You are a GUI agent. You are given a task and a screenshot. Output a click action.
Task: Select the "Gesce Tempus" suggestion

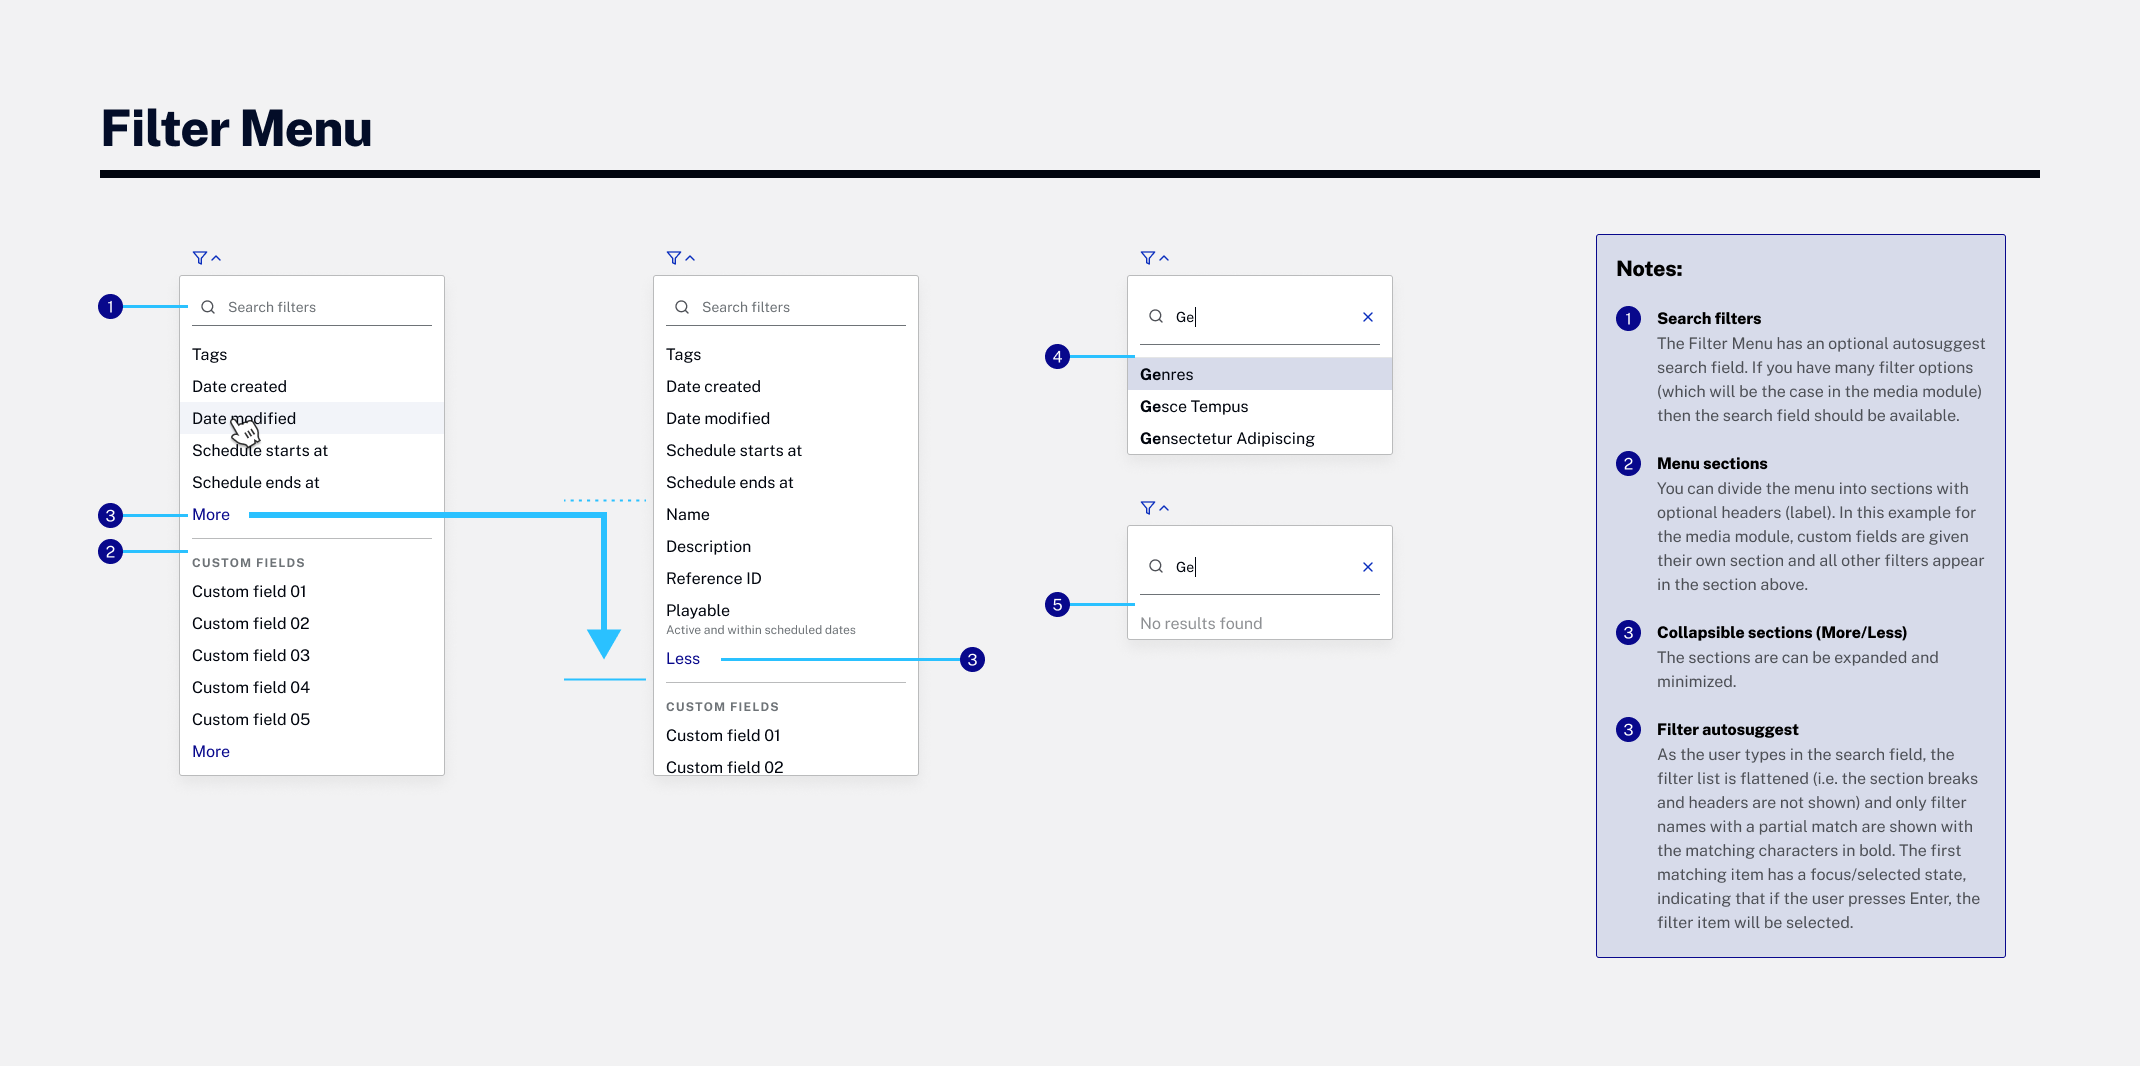click(1194, 406)
